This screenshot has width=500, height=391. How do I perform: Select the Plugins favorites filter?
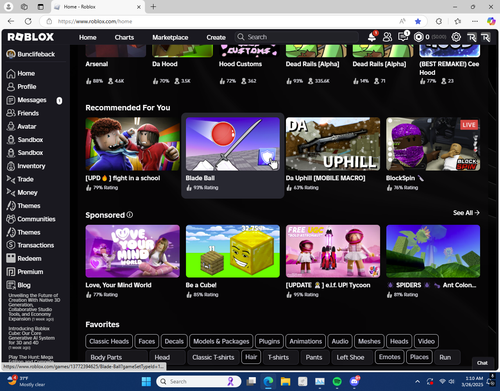269,341
